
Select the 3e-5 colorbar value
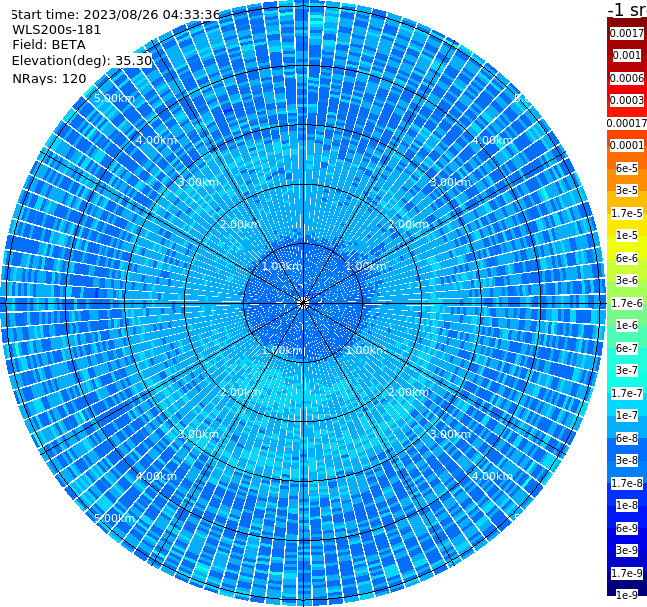pyautogui.click(x=627, y=190)
